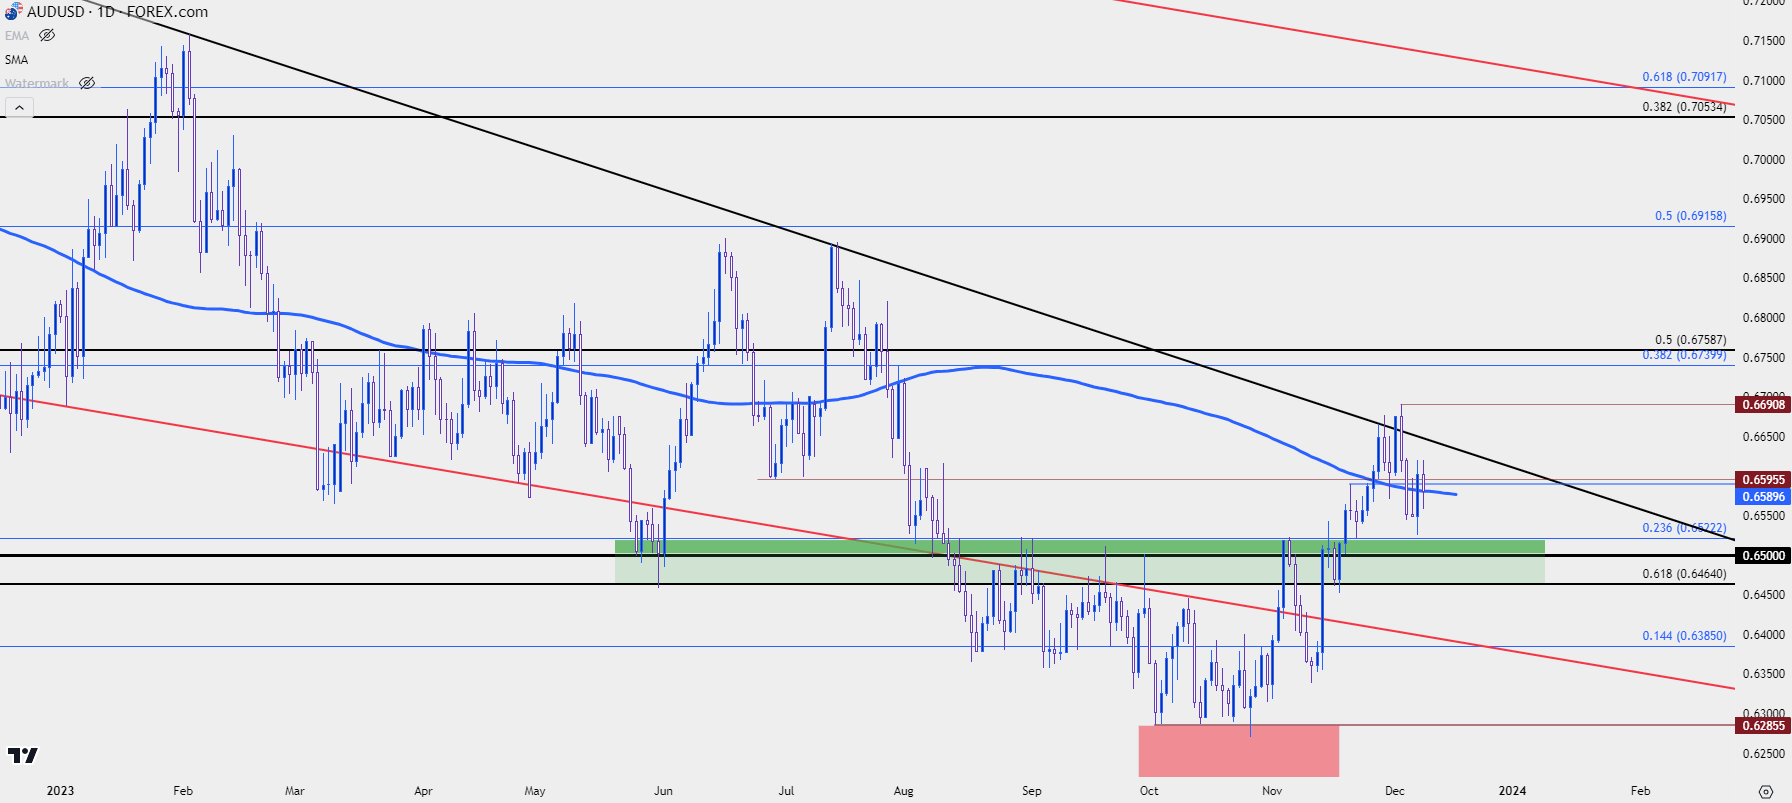Click the 2024 label on time axis
The image size is (1792, 803).
click(x=1512, y=791)
